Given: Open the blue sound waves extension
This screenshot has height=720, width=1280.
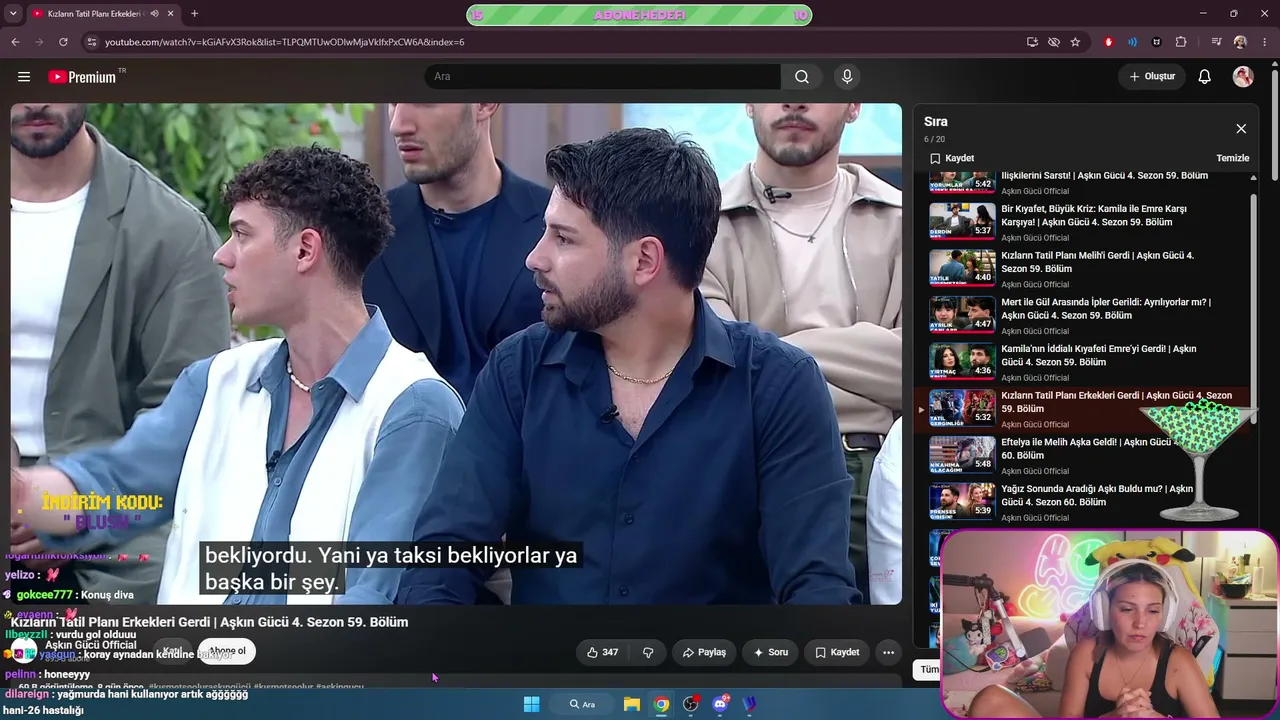Looking at the screenshot, I should pyautogui.click(x=1132, y=42).
